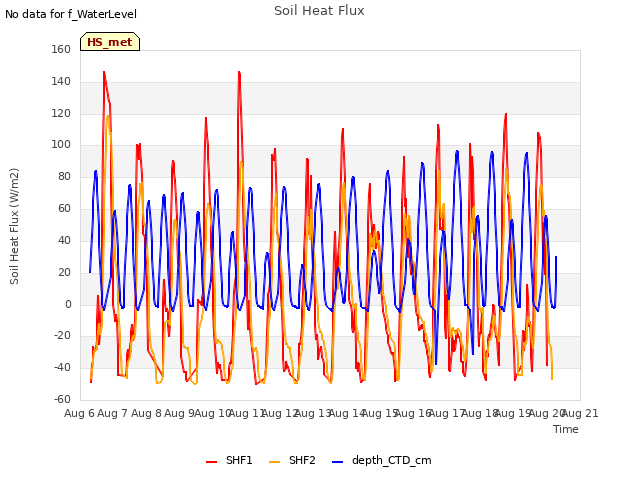Click the 'Aug 18' x-axis tick label
The height and width of the screenshot is (480, 640).
pos(480,413)
